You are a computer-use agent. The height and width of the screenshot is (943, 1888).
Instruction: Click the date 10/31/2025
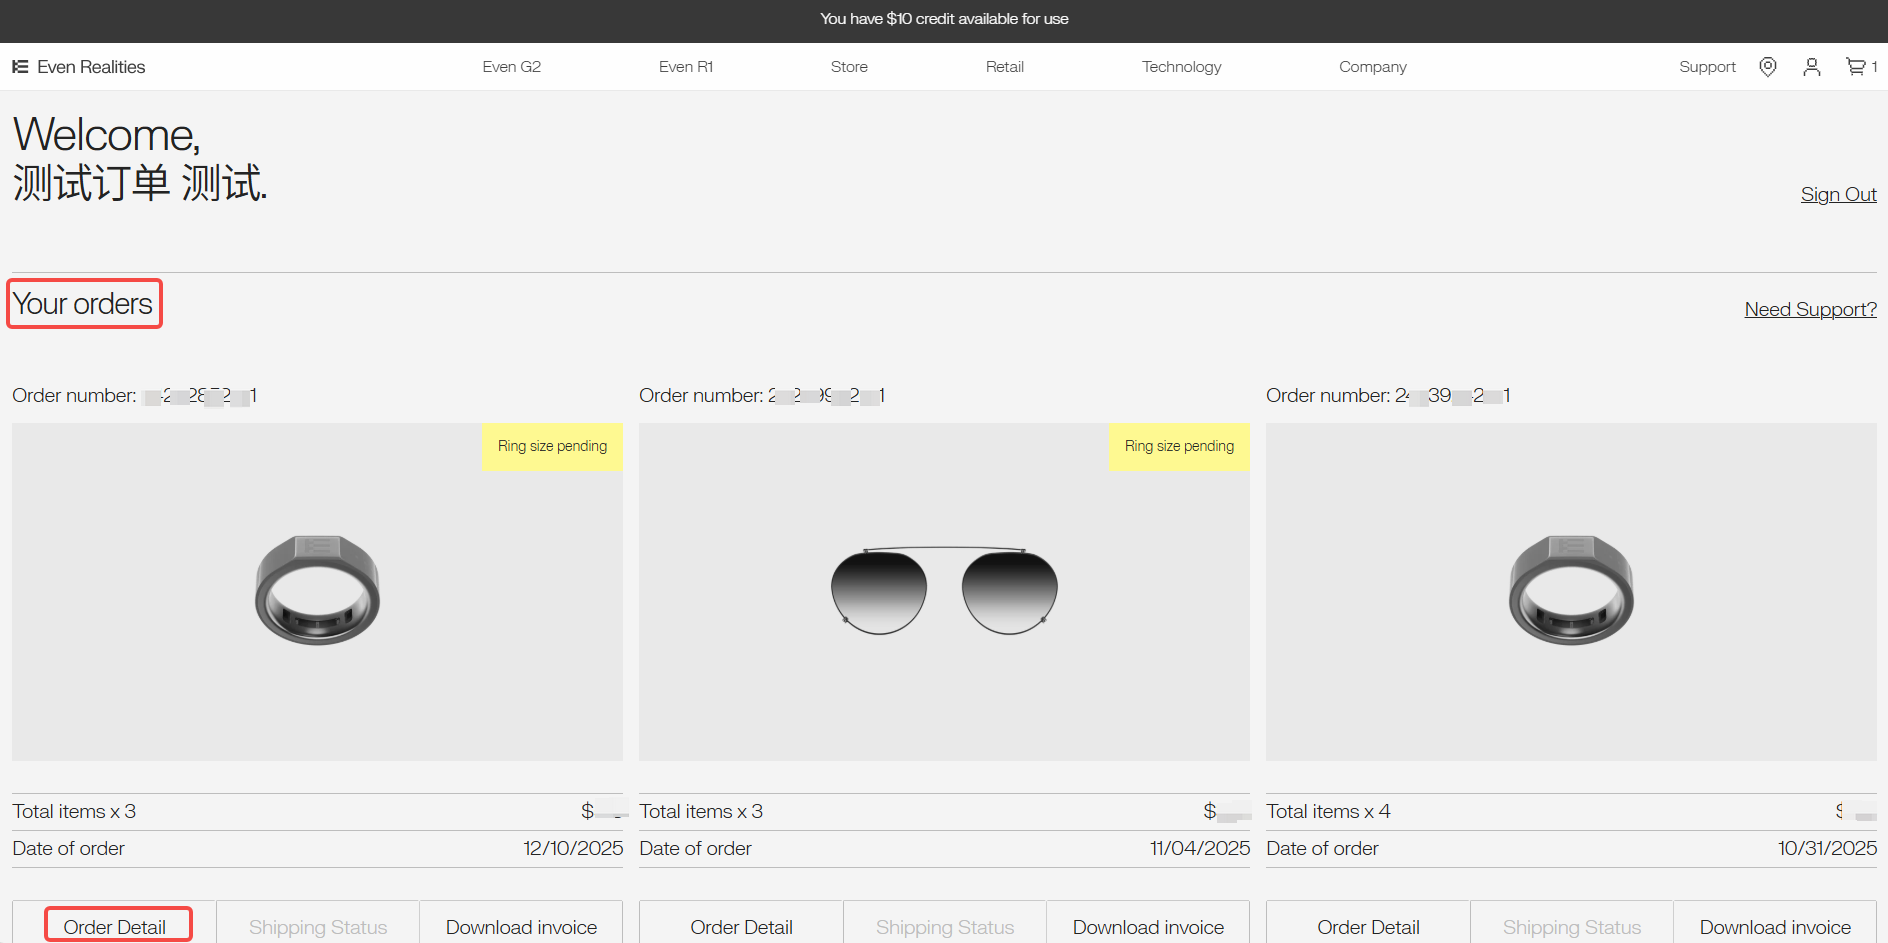coord(1827,848)
